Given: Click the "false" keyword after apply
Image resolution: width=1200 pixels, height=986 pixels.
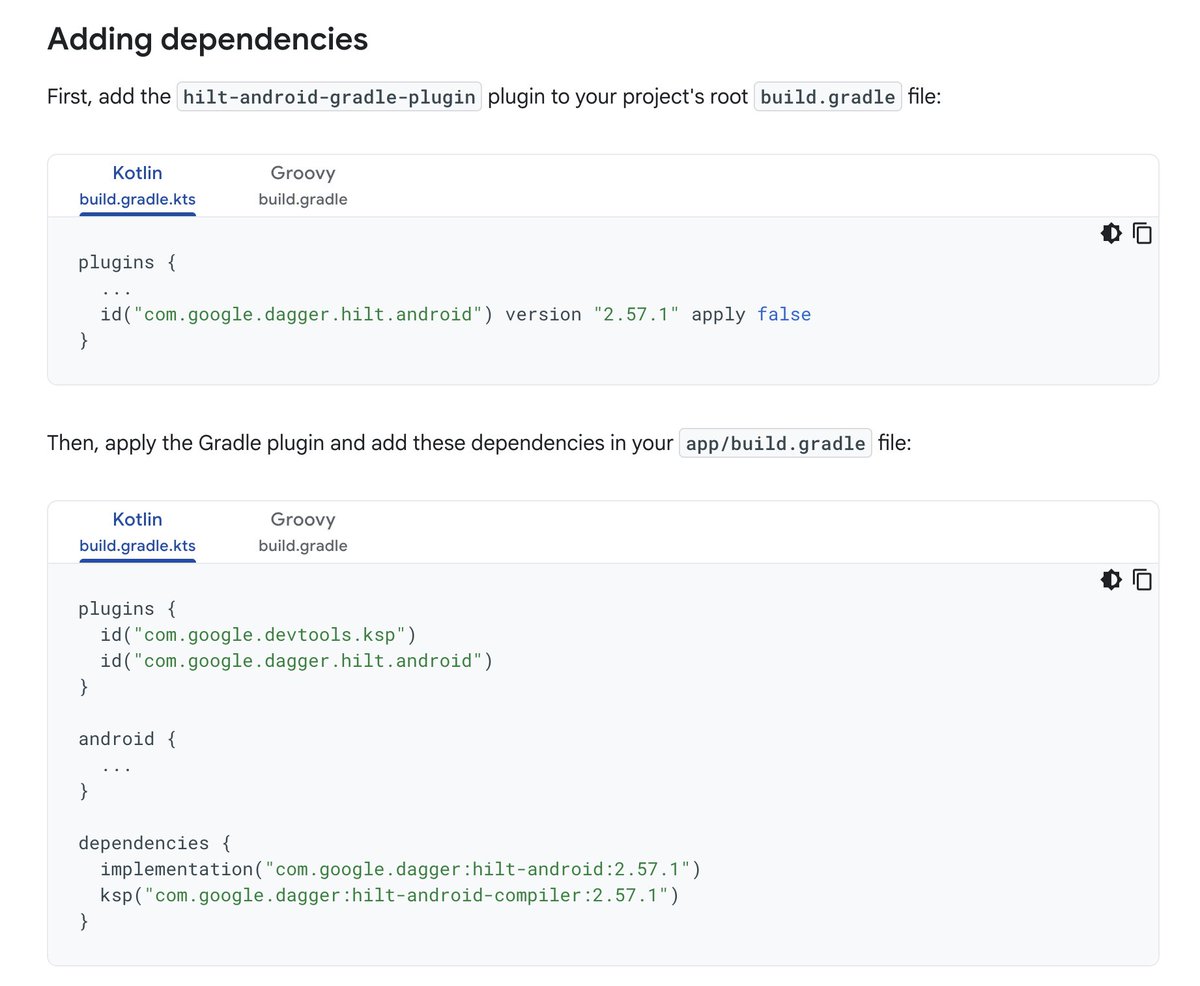Looking at the screenshot, I should point(784,314).
